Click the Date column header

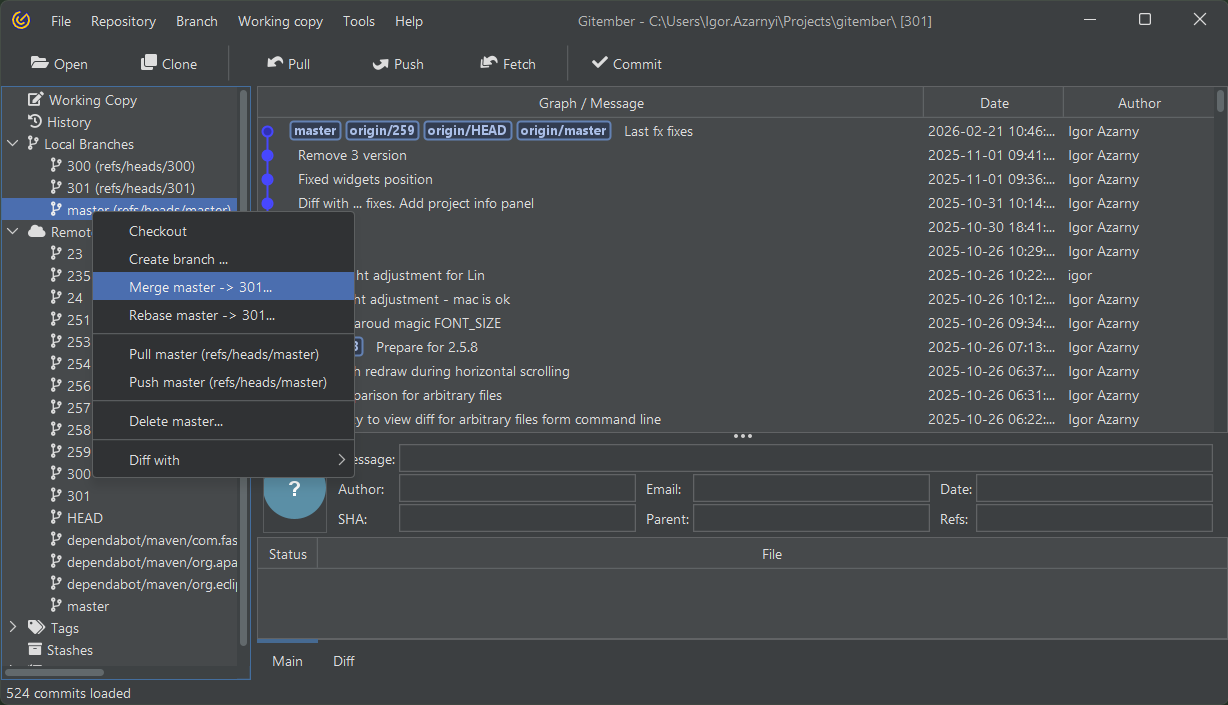coord(993,103)
